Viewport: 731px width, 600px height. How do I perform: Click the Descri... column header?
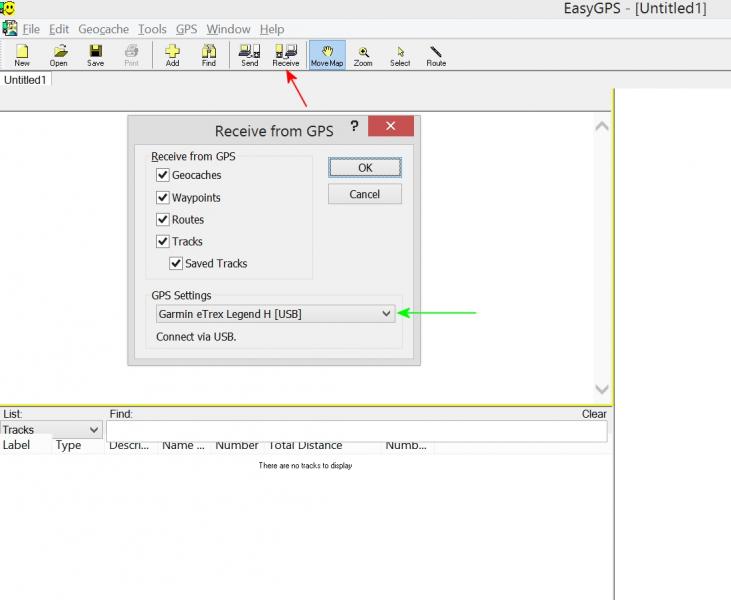(x=129, y=445)
